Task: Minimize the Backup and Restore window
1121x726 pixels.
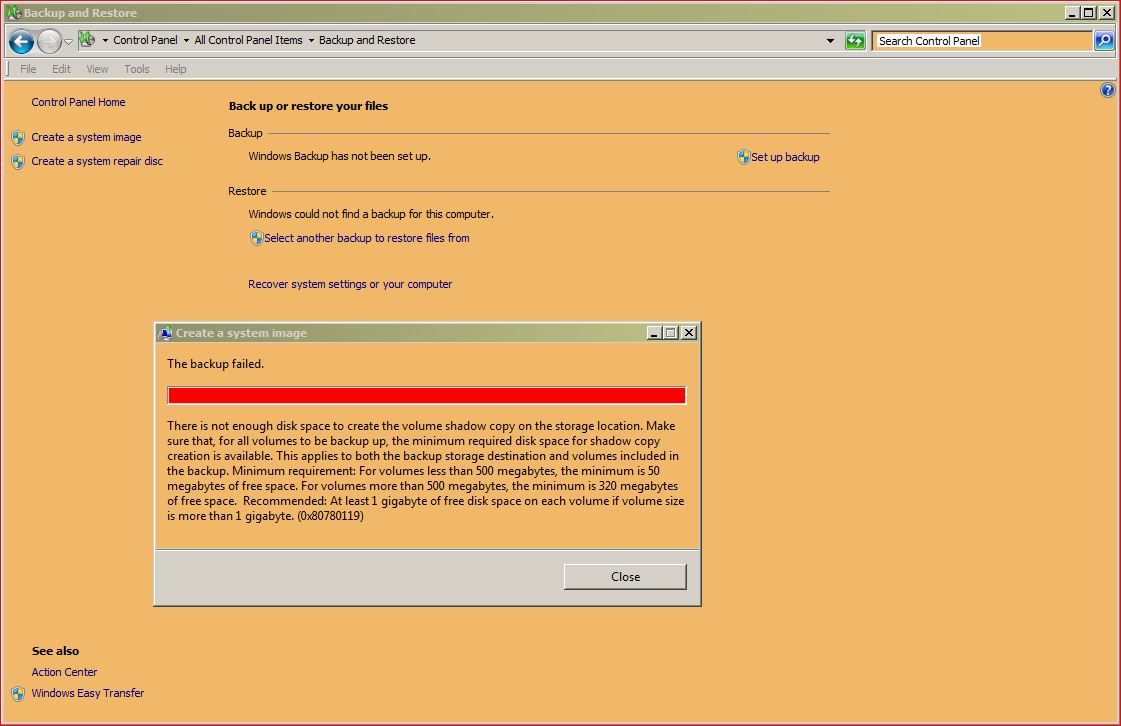Action: point(1071,13)
